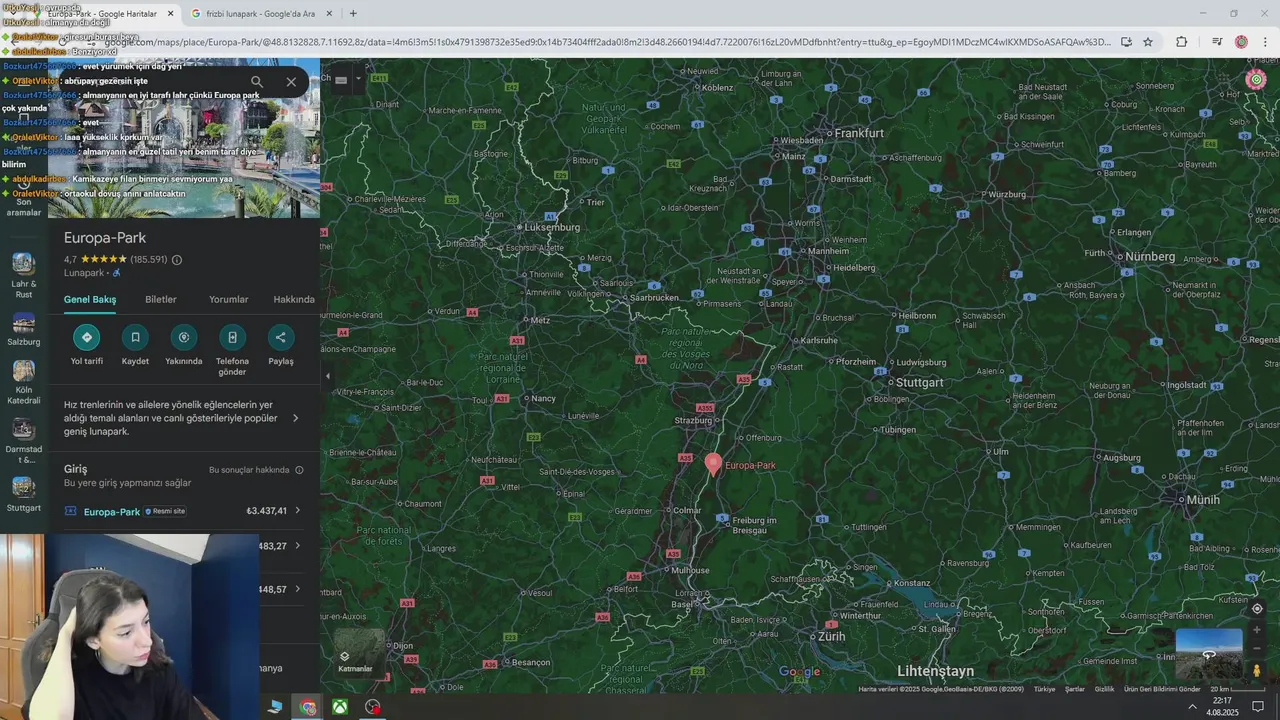This screenshot has width=1280, height=720.
Task: Clear the Maps search with X
Action: coord(291,82)
